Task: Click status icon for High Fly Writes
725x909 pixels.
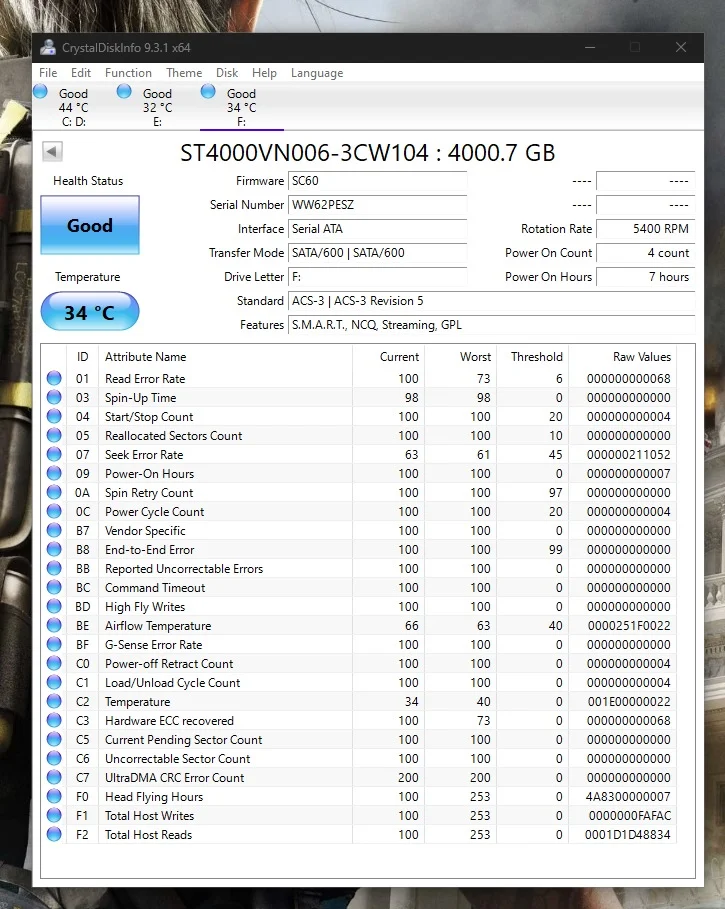Action: point(54,606)
